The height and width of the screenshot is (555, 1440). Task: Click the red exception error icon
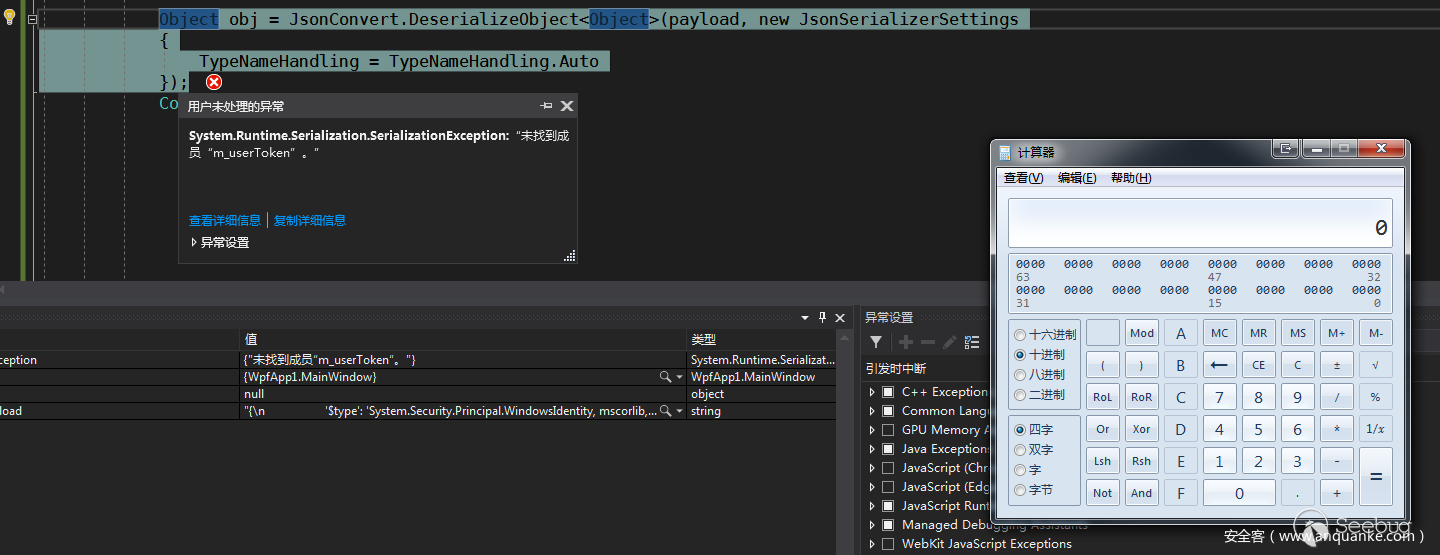pos(213,82)
